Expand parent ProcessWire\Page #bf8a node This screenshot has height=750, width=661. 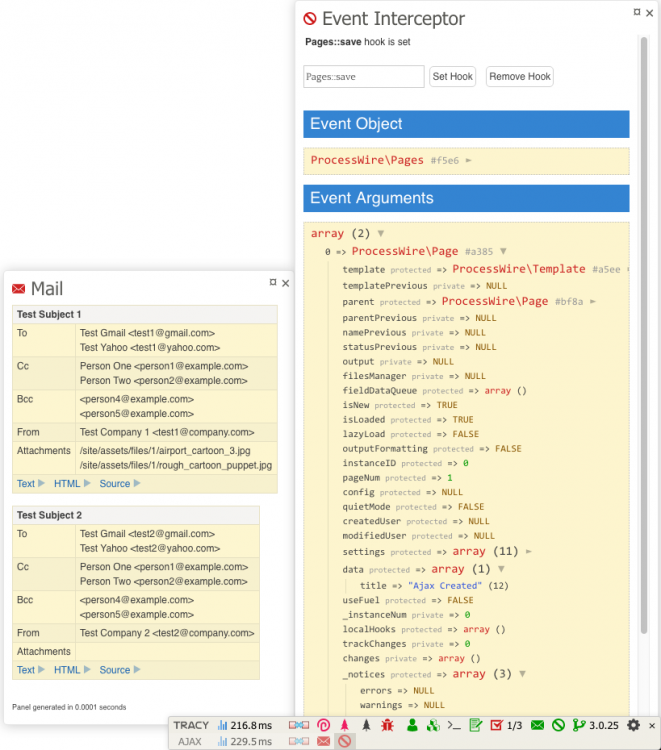(x=593, y=301)
